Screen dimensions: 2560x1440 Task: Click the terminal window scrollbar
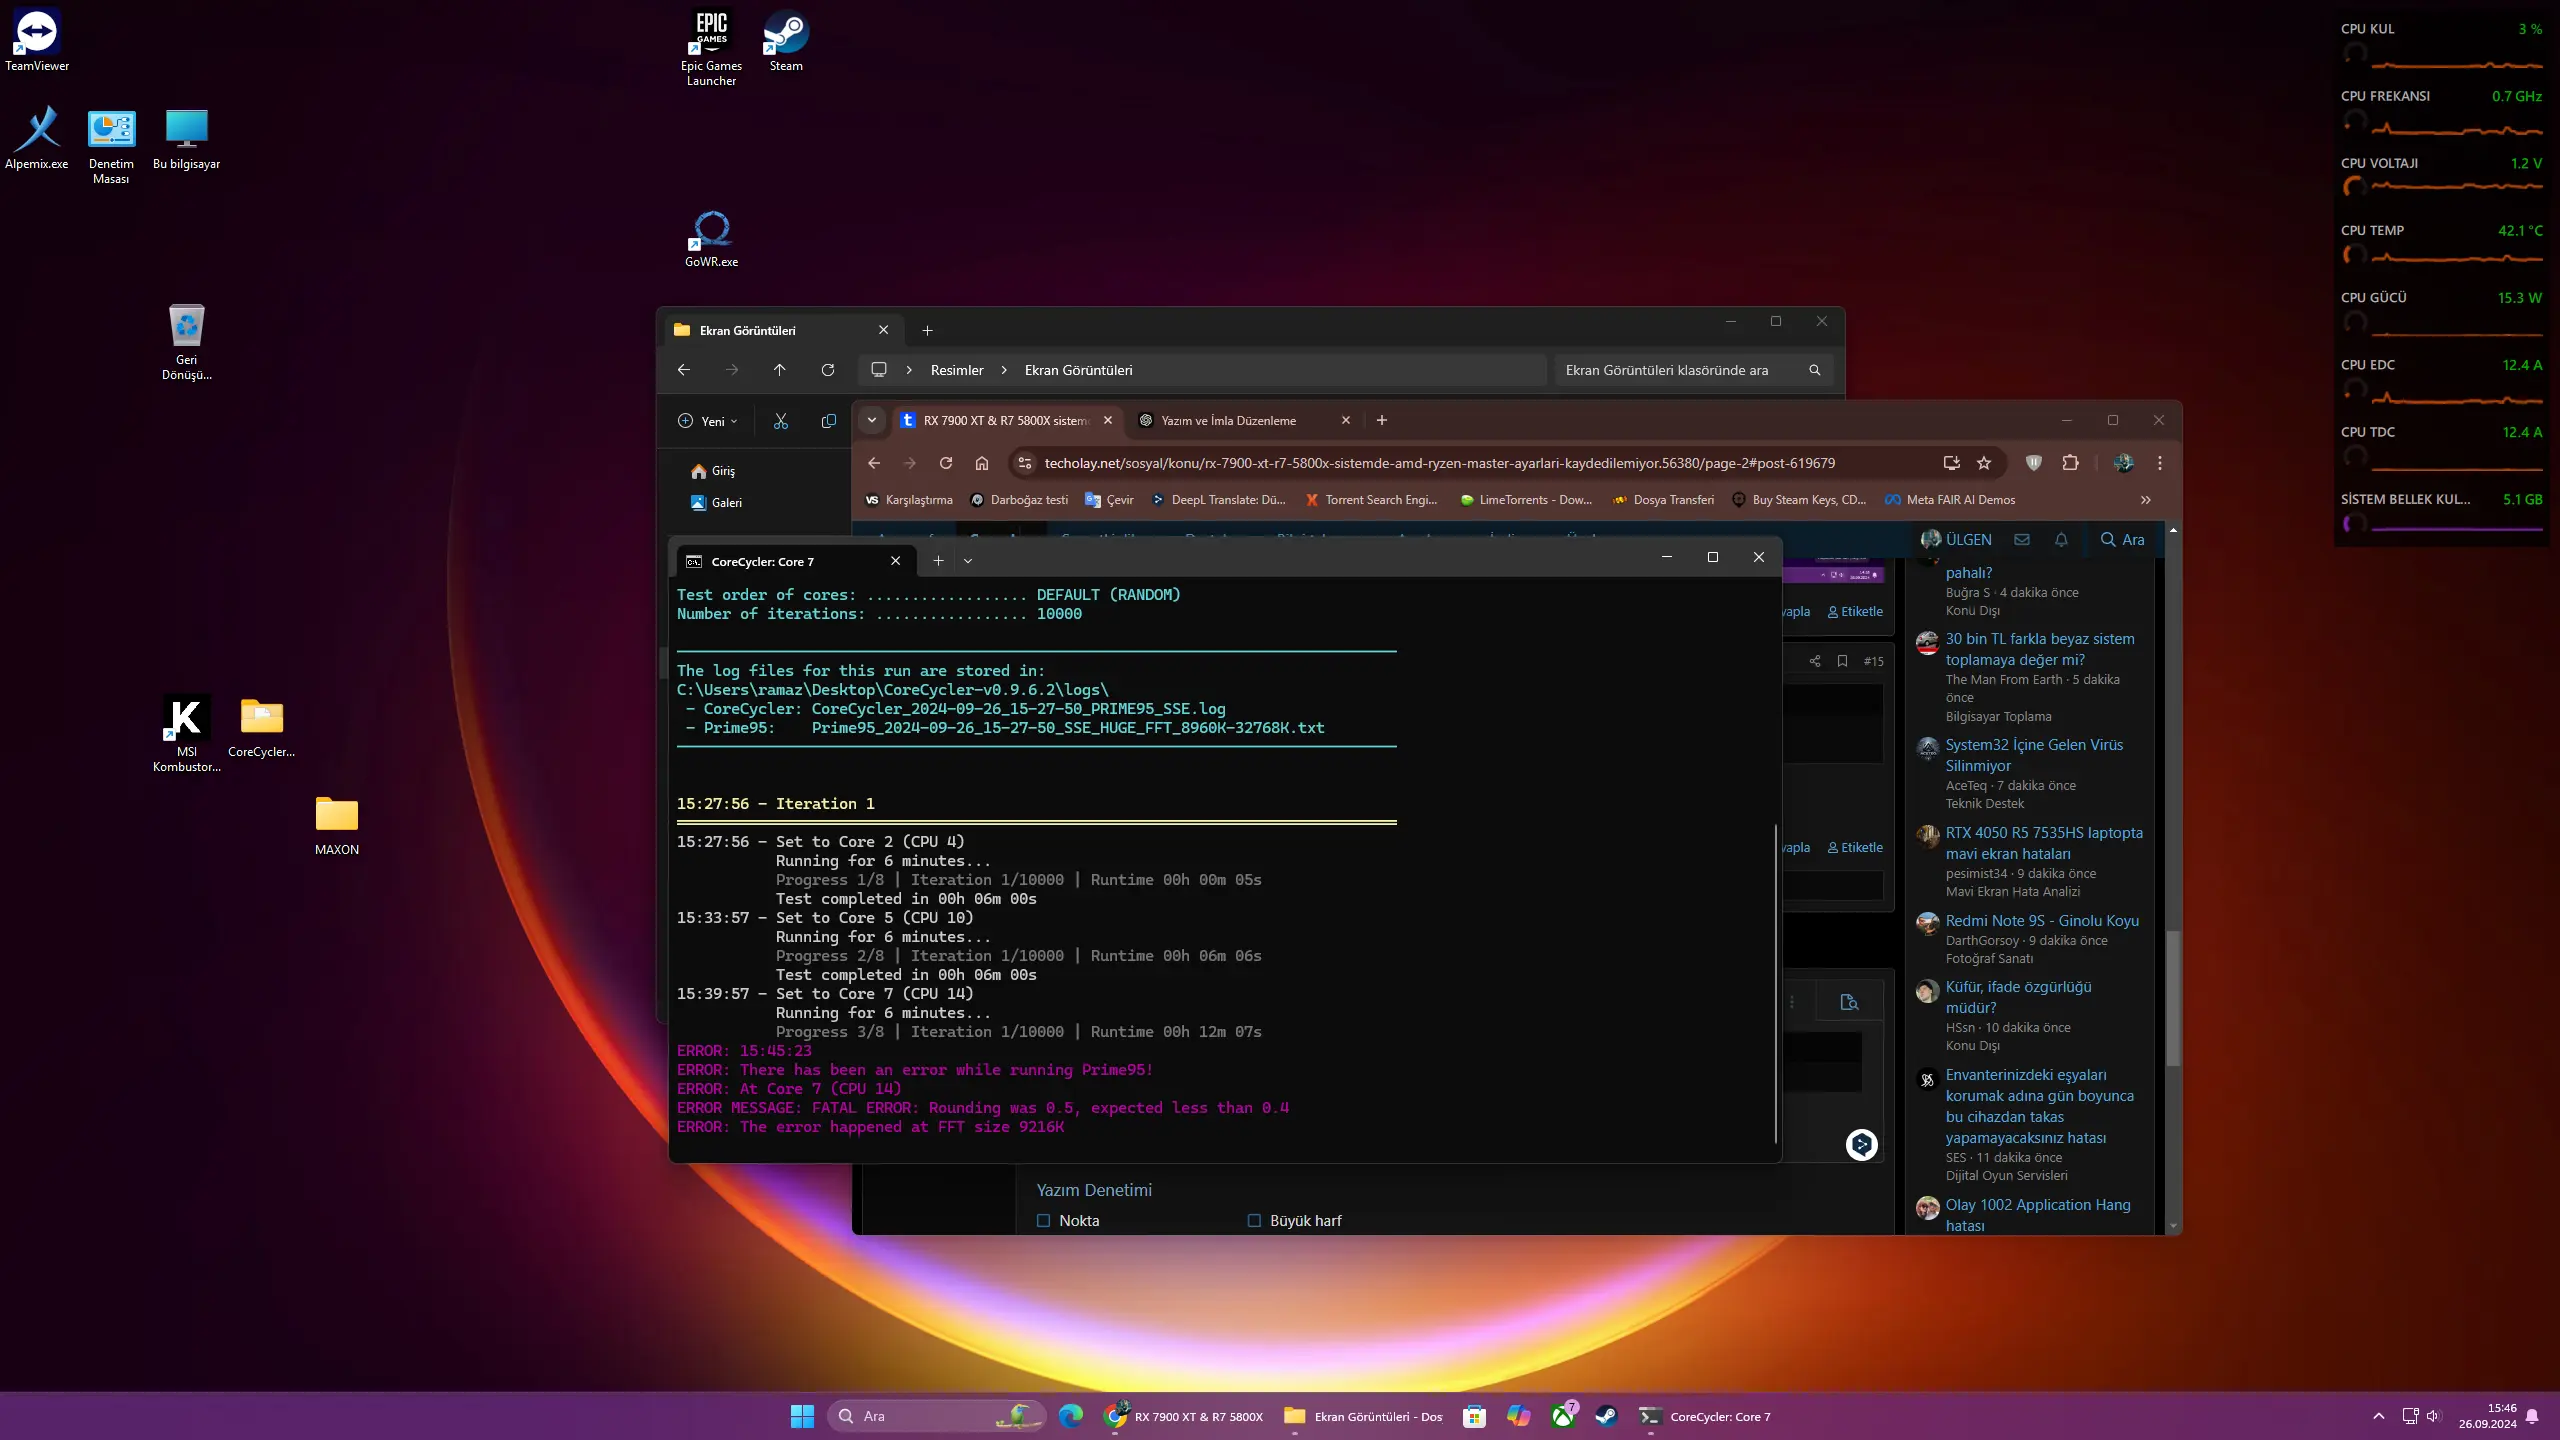tap(1776, 983)
